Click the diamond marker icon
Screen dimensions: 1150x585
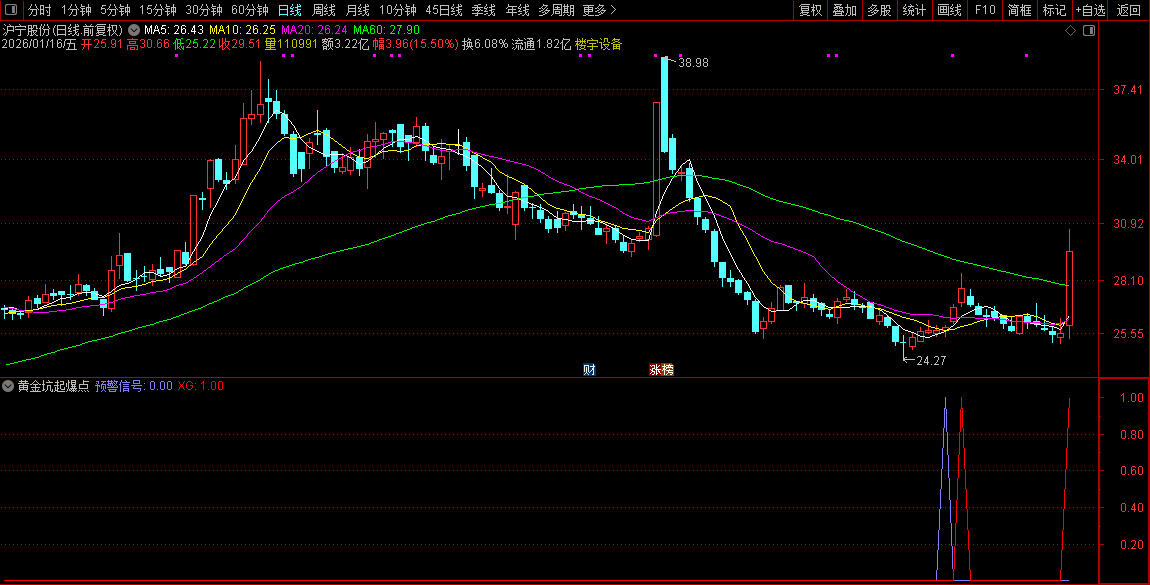[1070, 31]
